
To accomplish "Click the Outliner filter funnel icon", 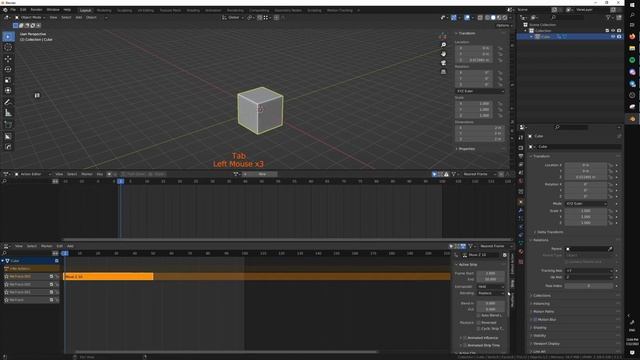I will coord(608,18).
